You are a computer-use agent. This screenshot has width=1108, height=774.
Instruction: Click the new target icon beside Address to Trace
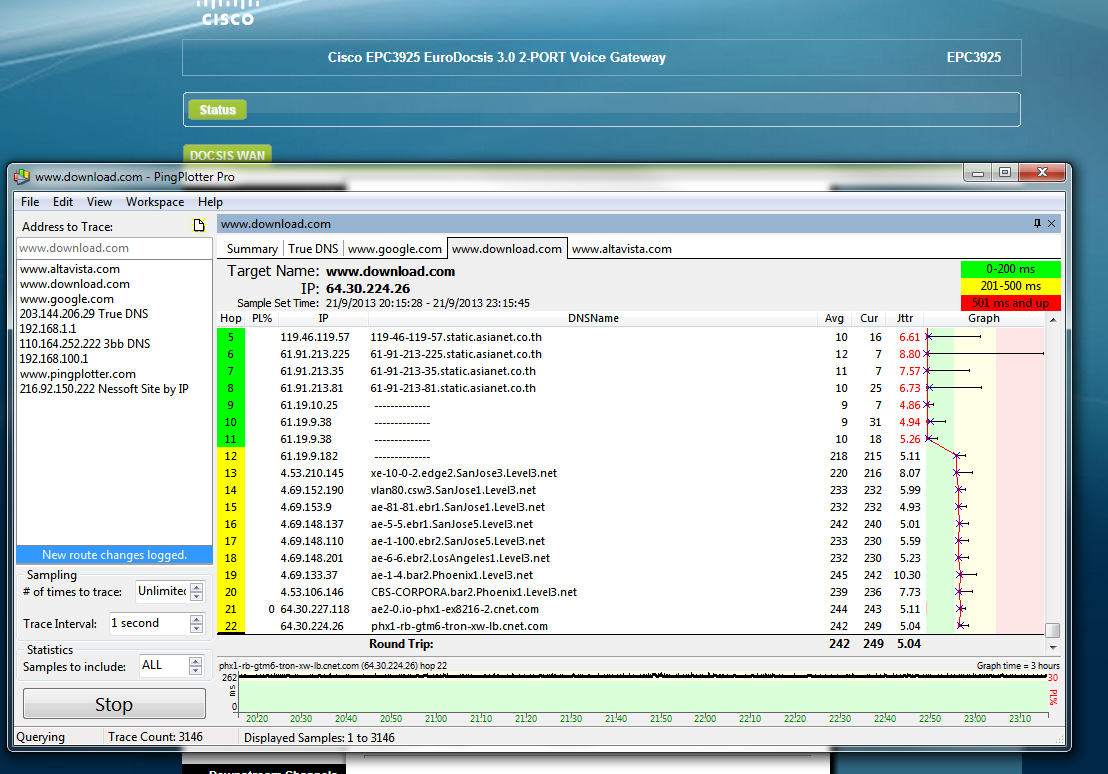tap(199, 226)
